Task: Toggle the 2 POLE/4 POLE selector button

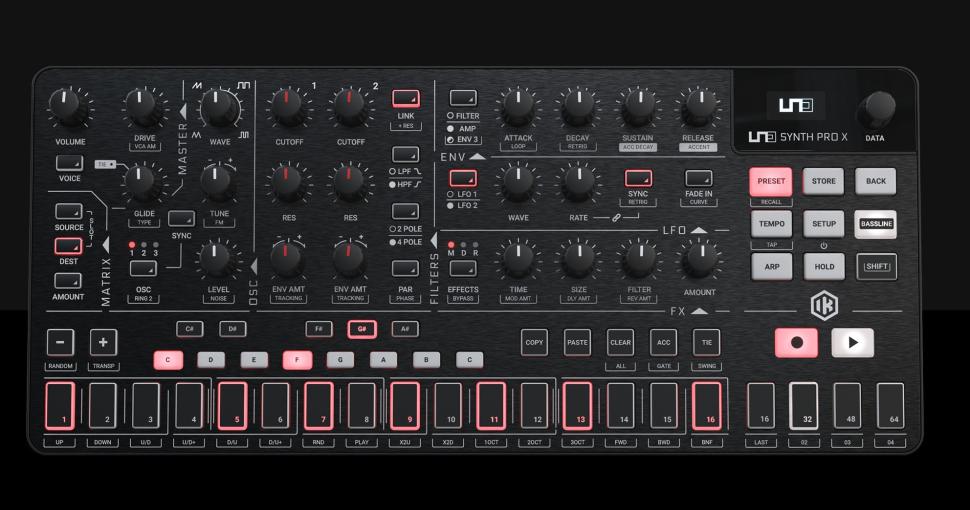Action: click(406, 212)
